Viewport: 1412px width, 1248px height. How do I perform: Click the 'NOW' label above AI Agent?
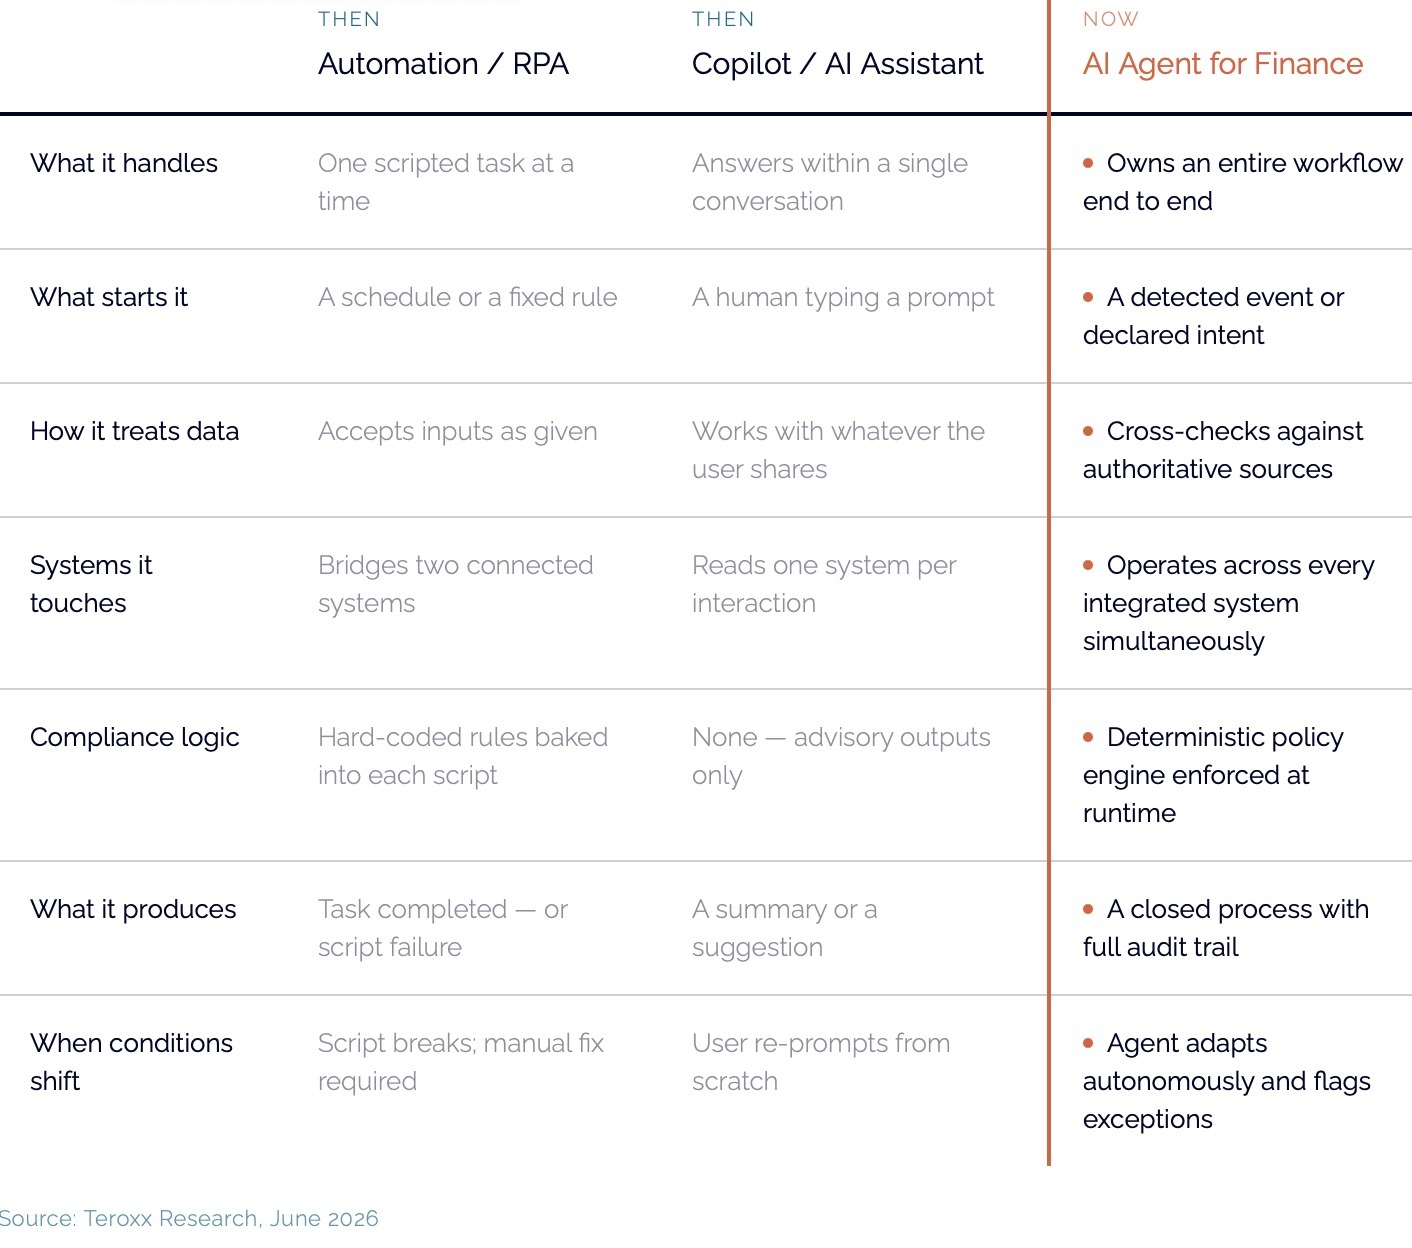(x=1111, y=19)
